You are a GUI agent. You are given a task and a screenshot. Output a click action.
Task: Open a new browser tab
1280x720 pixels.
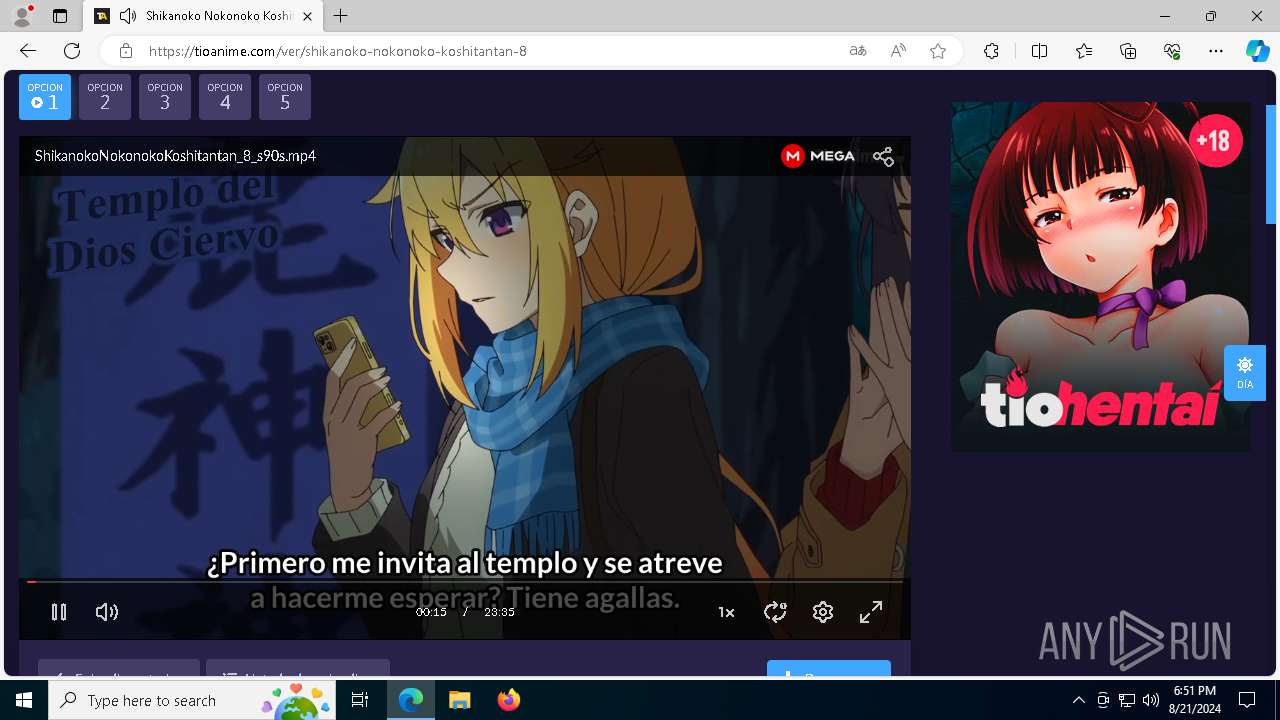[x=341, y=16]
